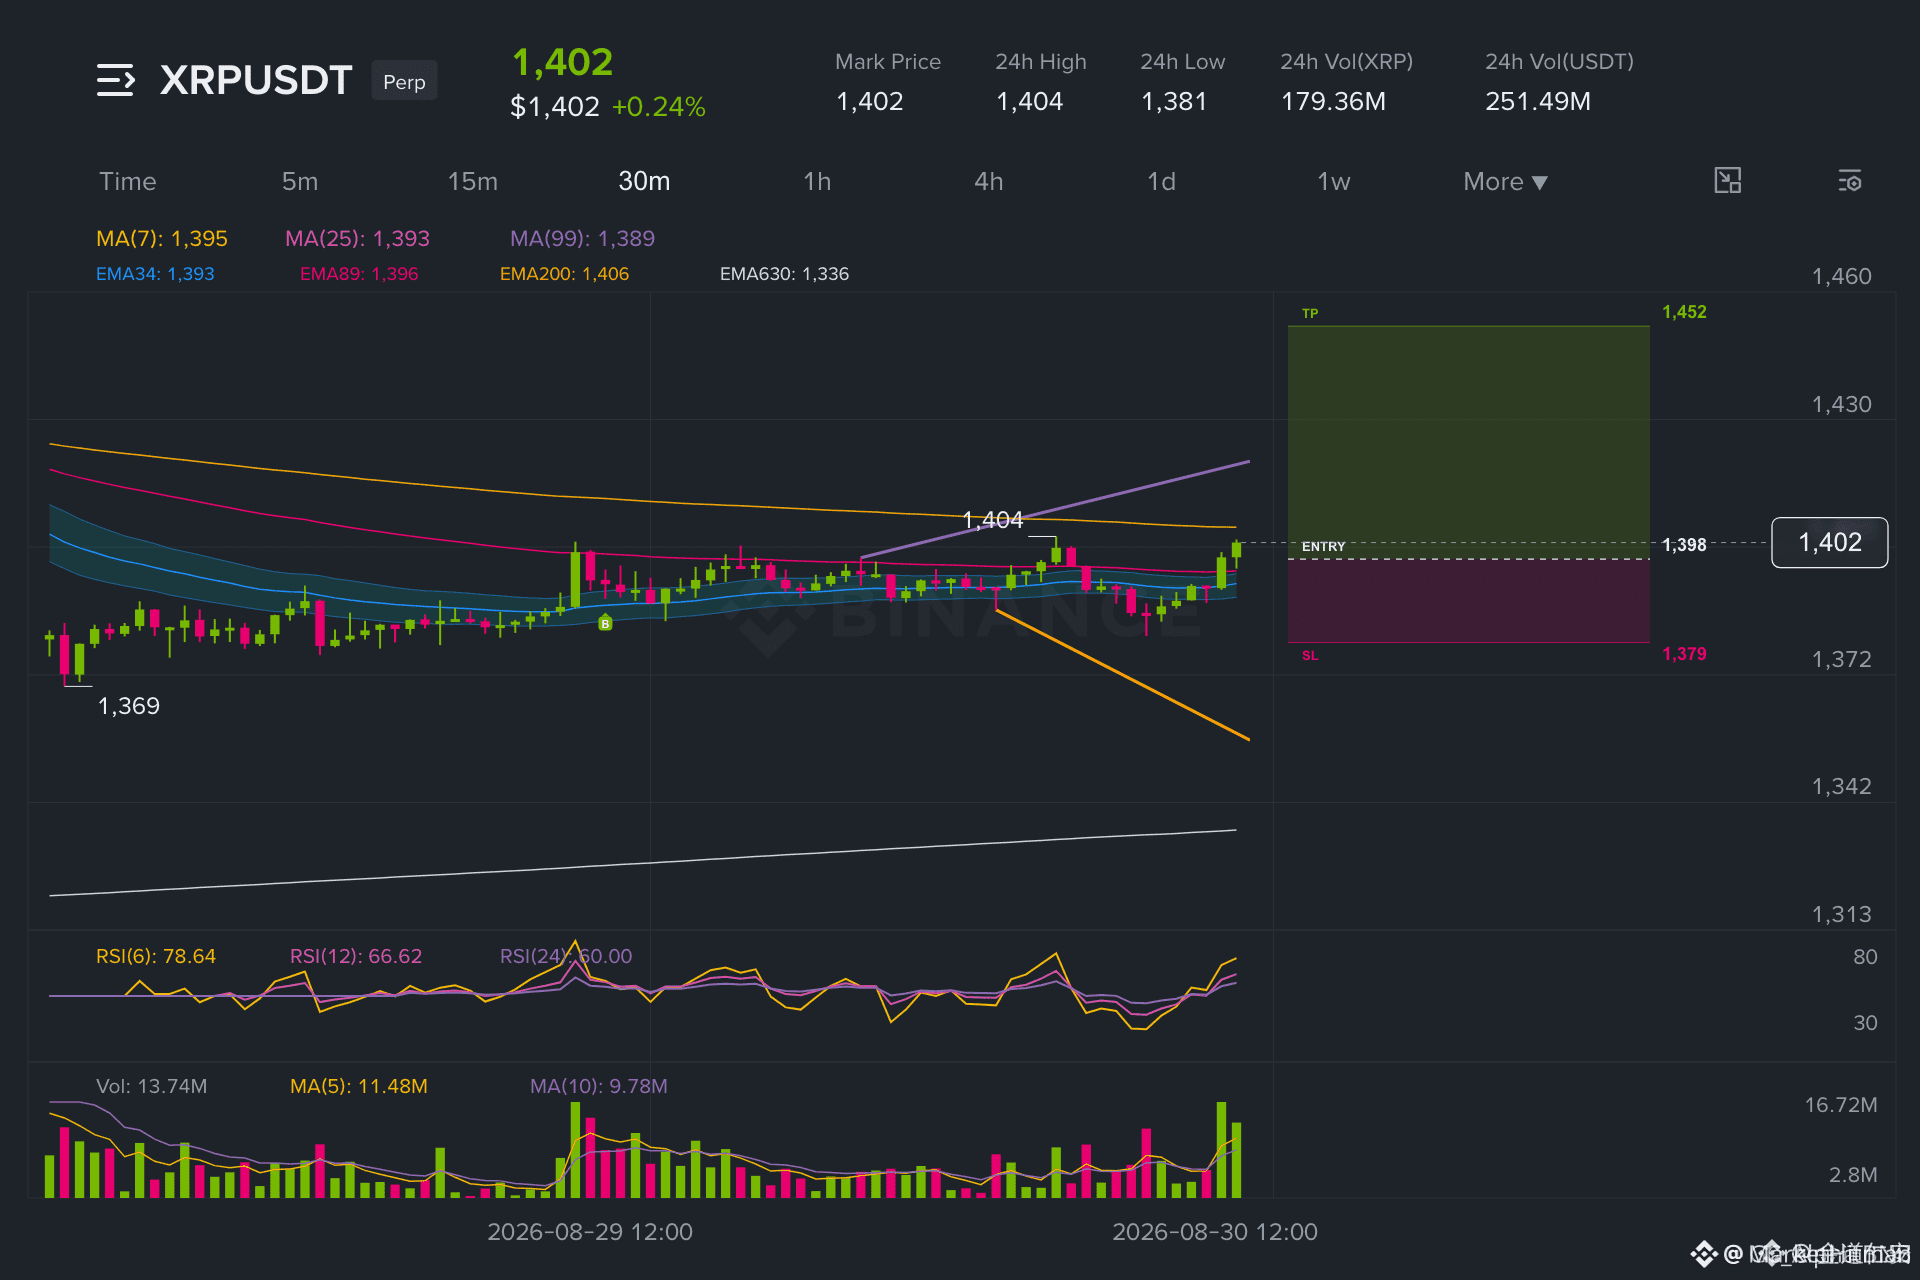Viewport: 1920px width, 1280px height.
Task: Select the 1h timeframe
Action: pyautogui.click(x=817, y=182)
